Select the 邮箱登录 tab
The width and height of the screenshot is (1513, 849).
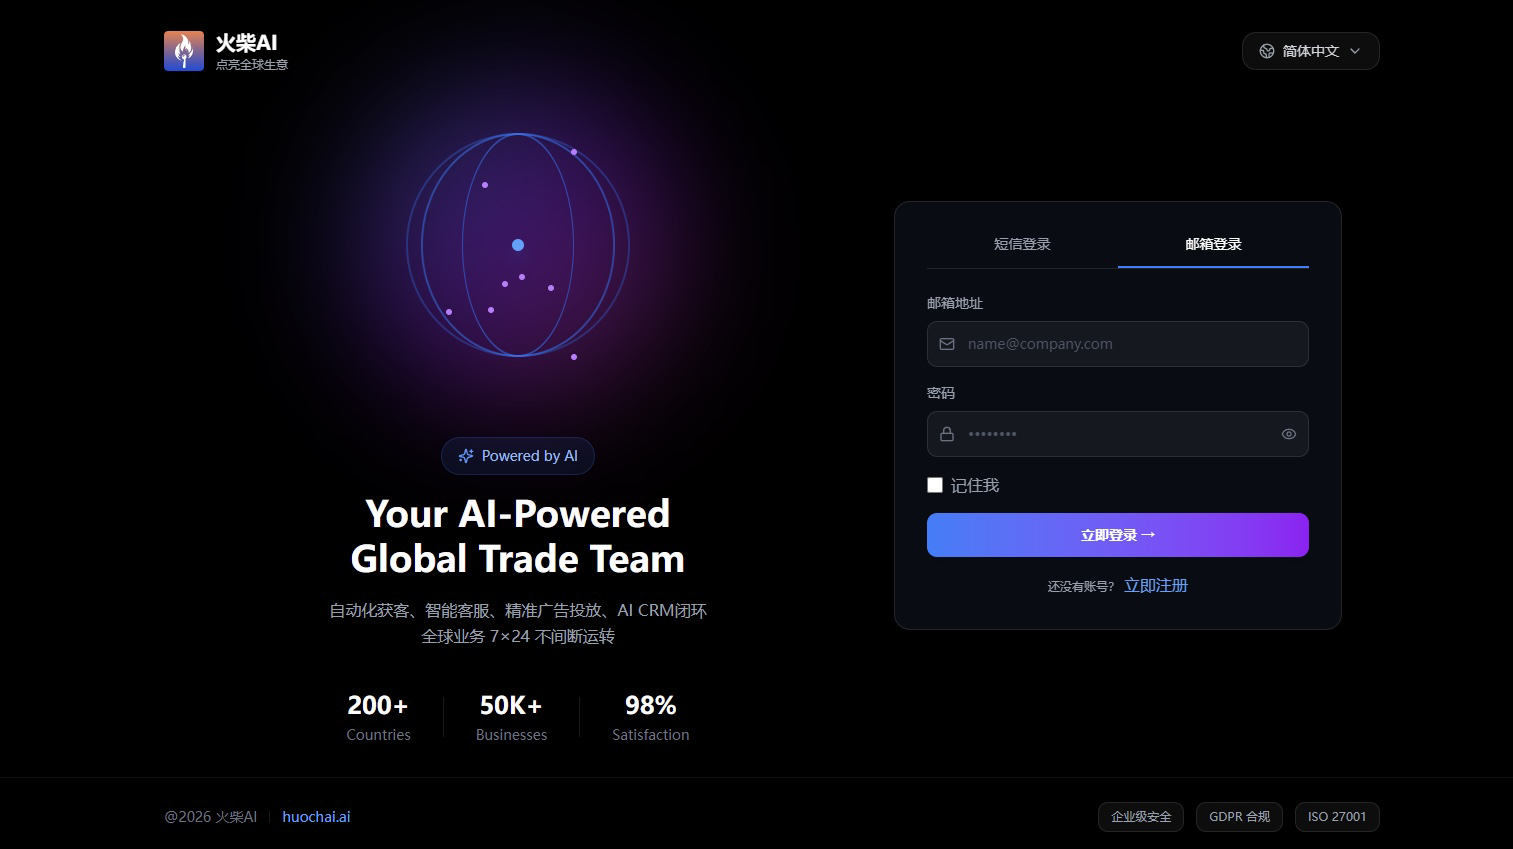point(1213,244)
